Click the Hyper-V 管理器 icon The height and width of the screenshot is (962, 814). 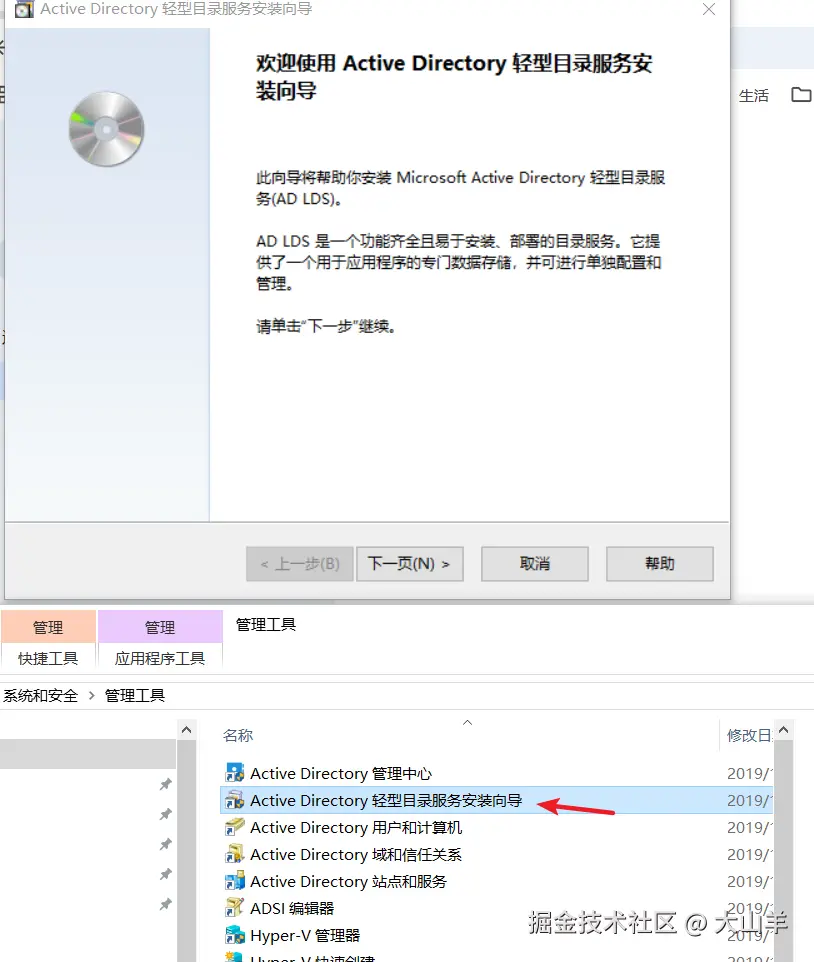234,934
